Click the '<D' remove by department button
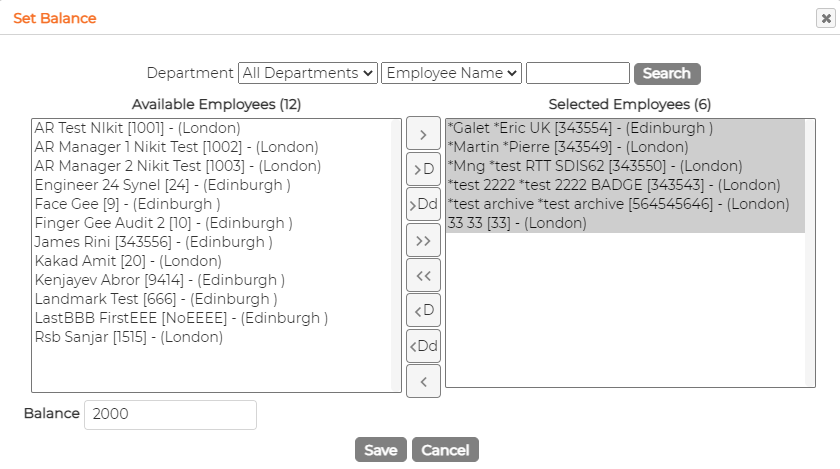The image size is (840, 469). tap(423, 310)
